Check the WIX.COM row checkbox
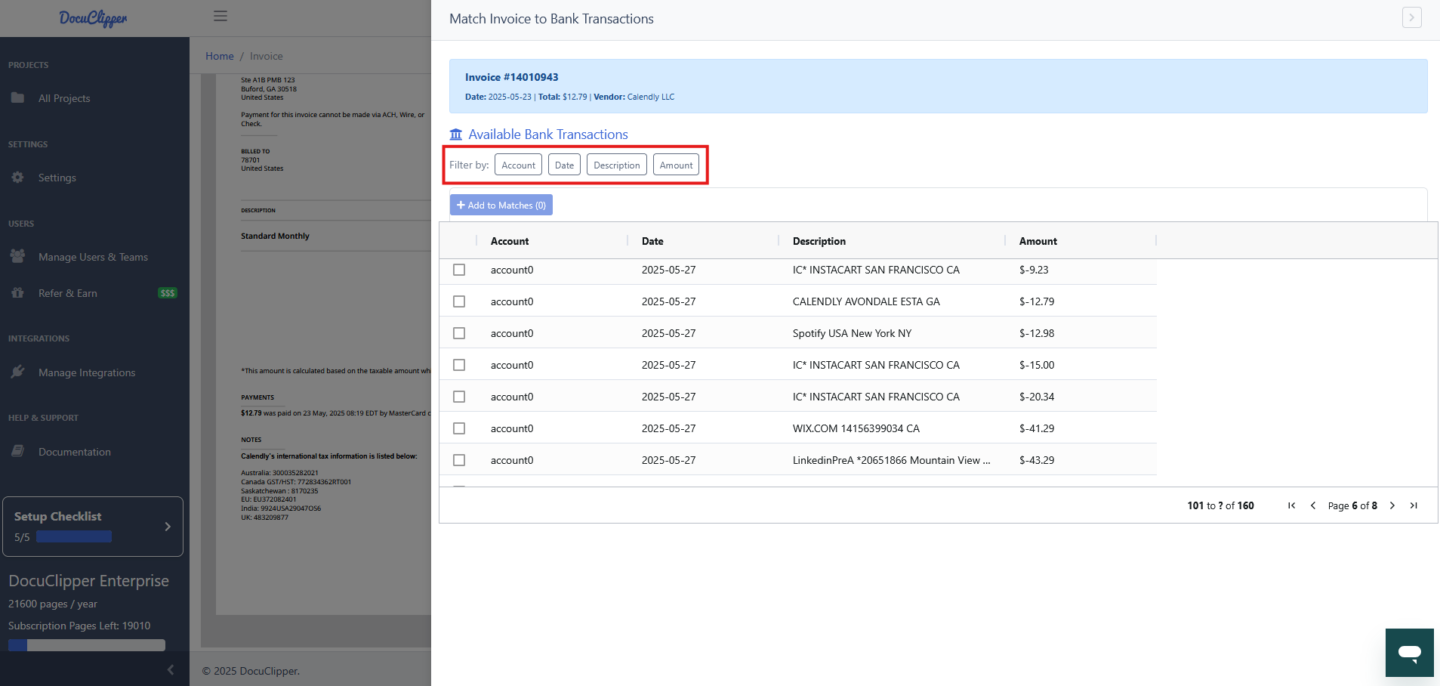This screenshot has width=1440, height=686. pos(459,428)
